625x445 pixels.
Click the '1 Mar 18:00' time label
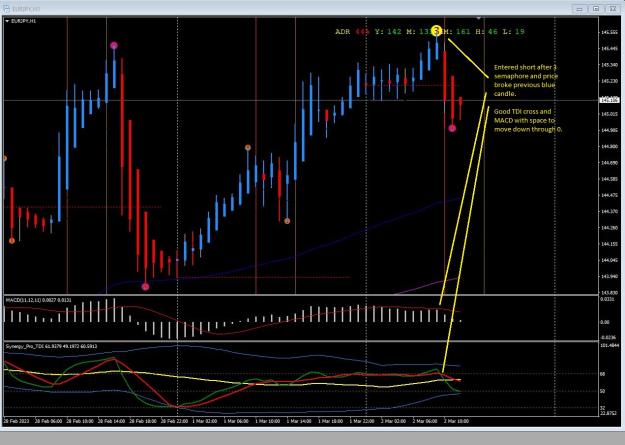331,421
